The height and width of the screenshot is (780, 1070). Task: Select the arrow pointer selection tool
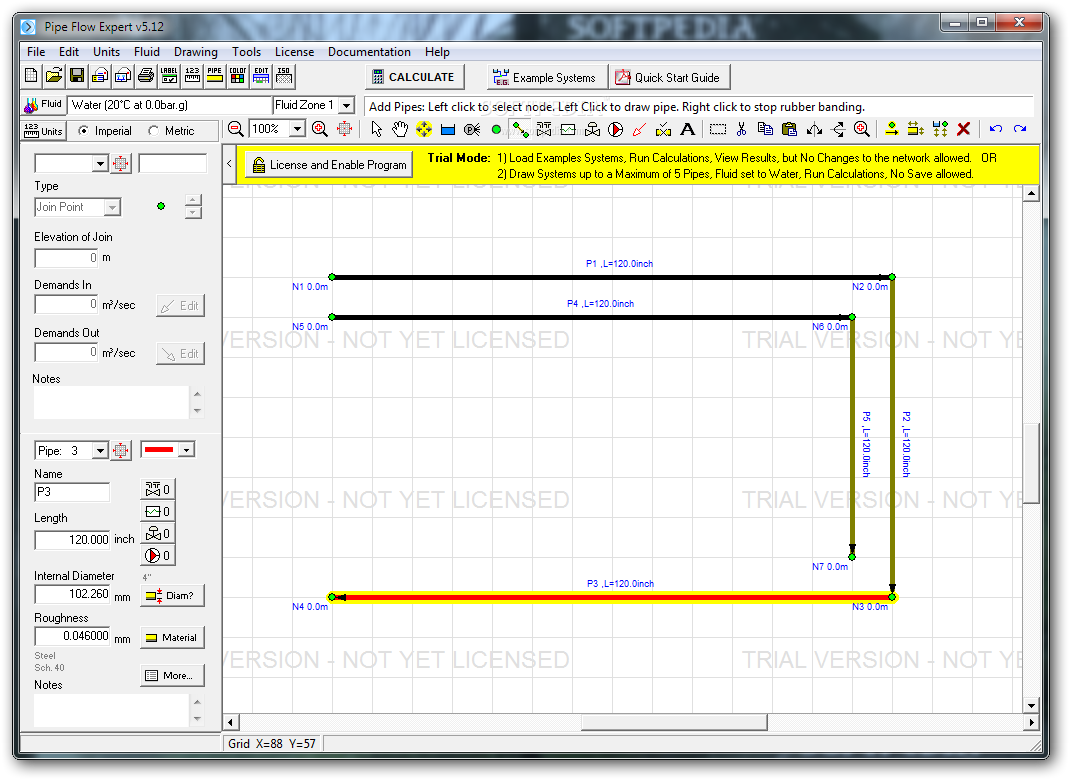point(376,129)
